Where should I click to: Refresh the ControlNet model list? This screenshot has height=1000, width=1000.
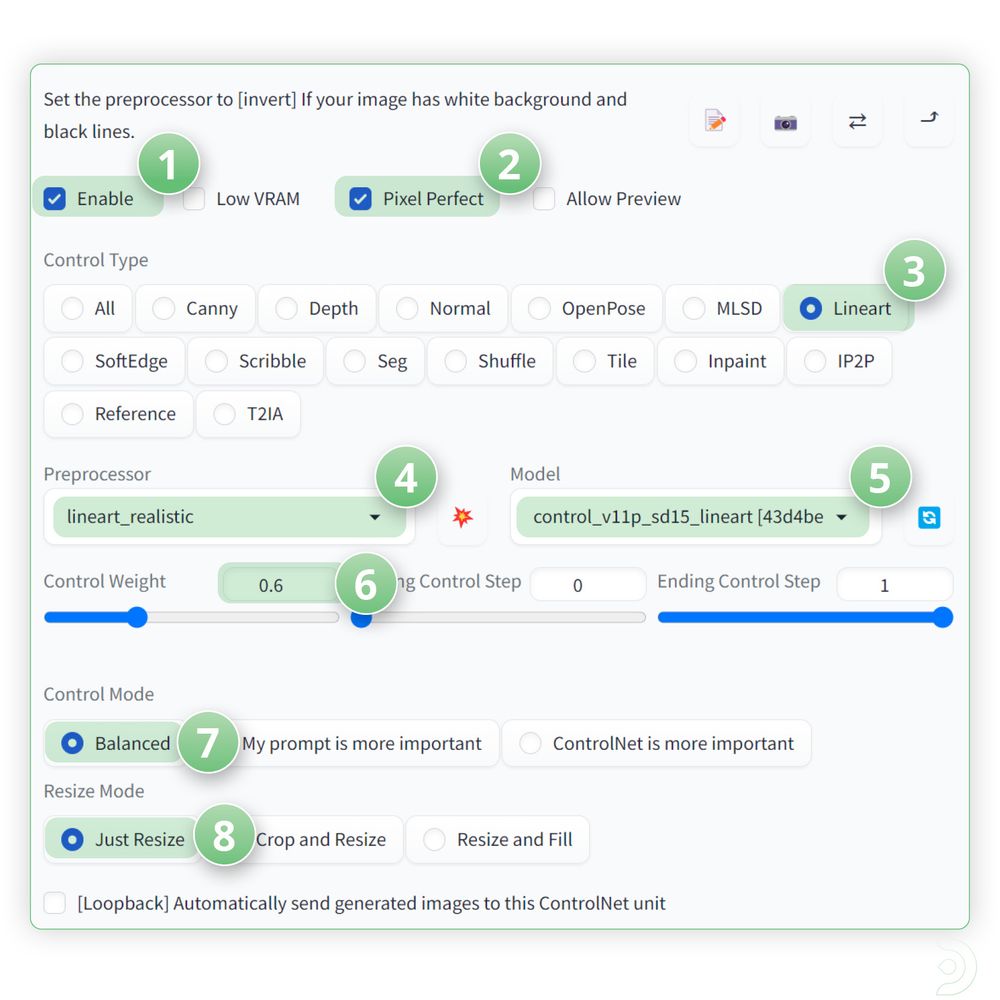pos(928,517)
